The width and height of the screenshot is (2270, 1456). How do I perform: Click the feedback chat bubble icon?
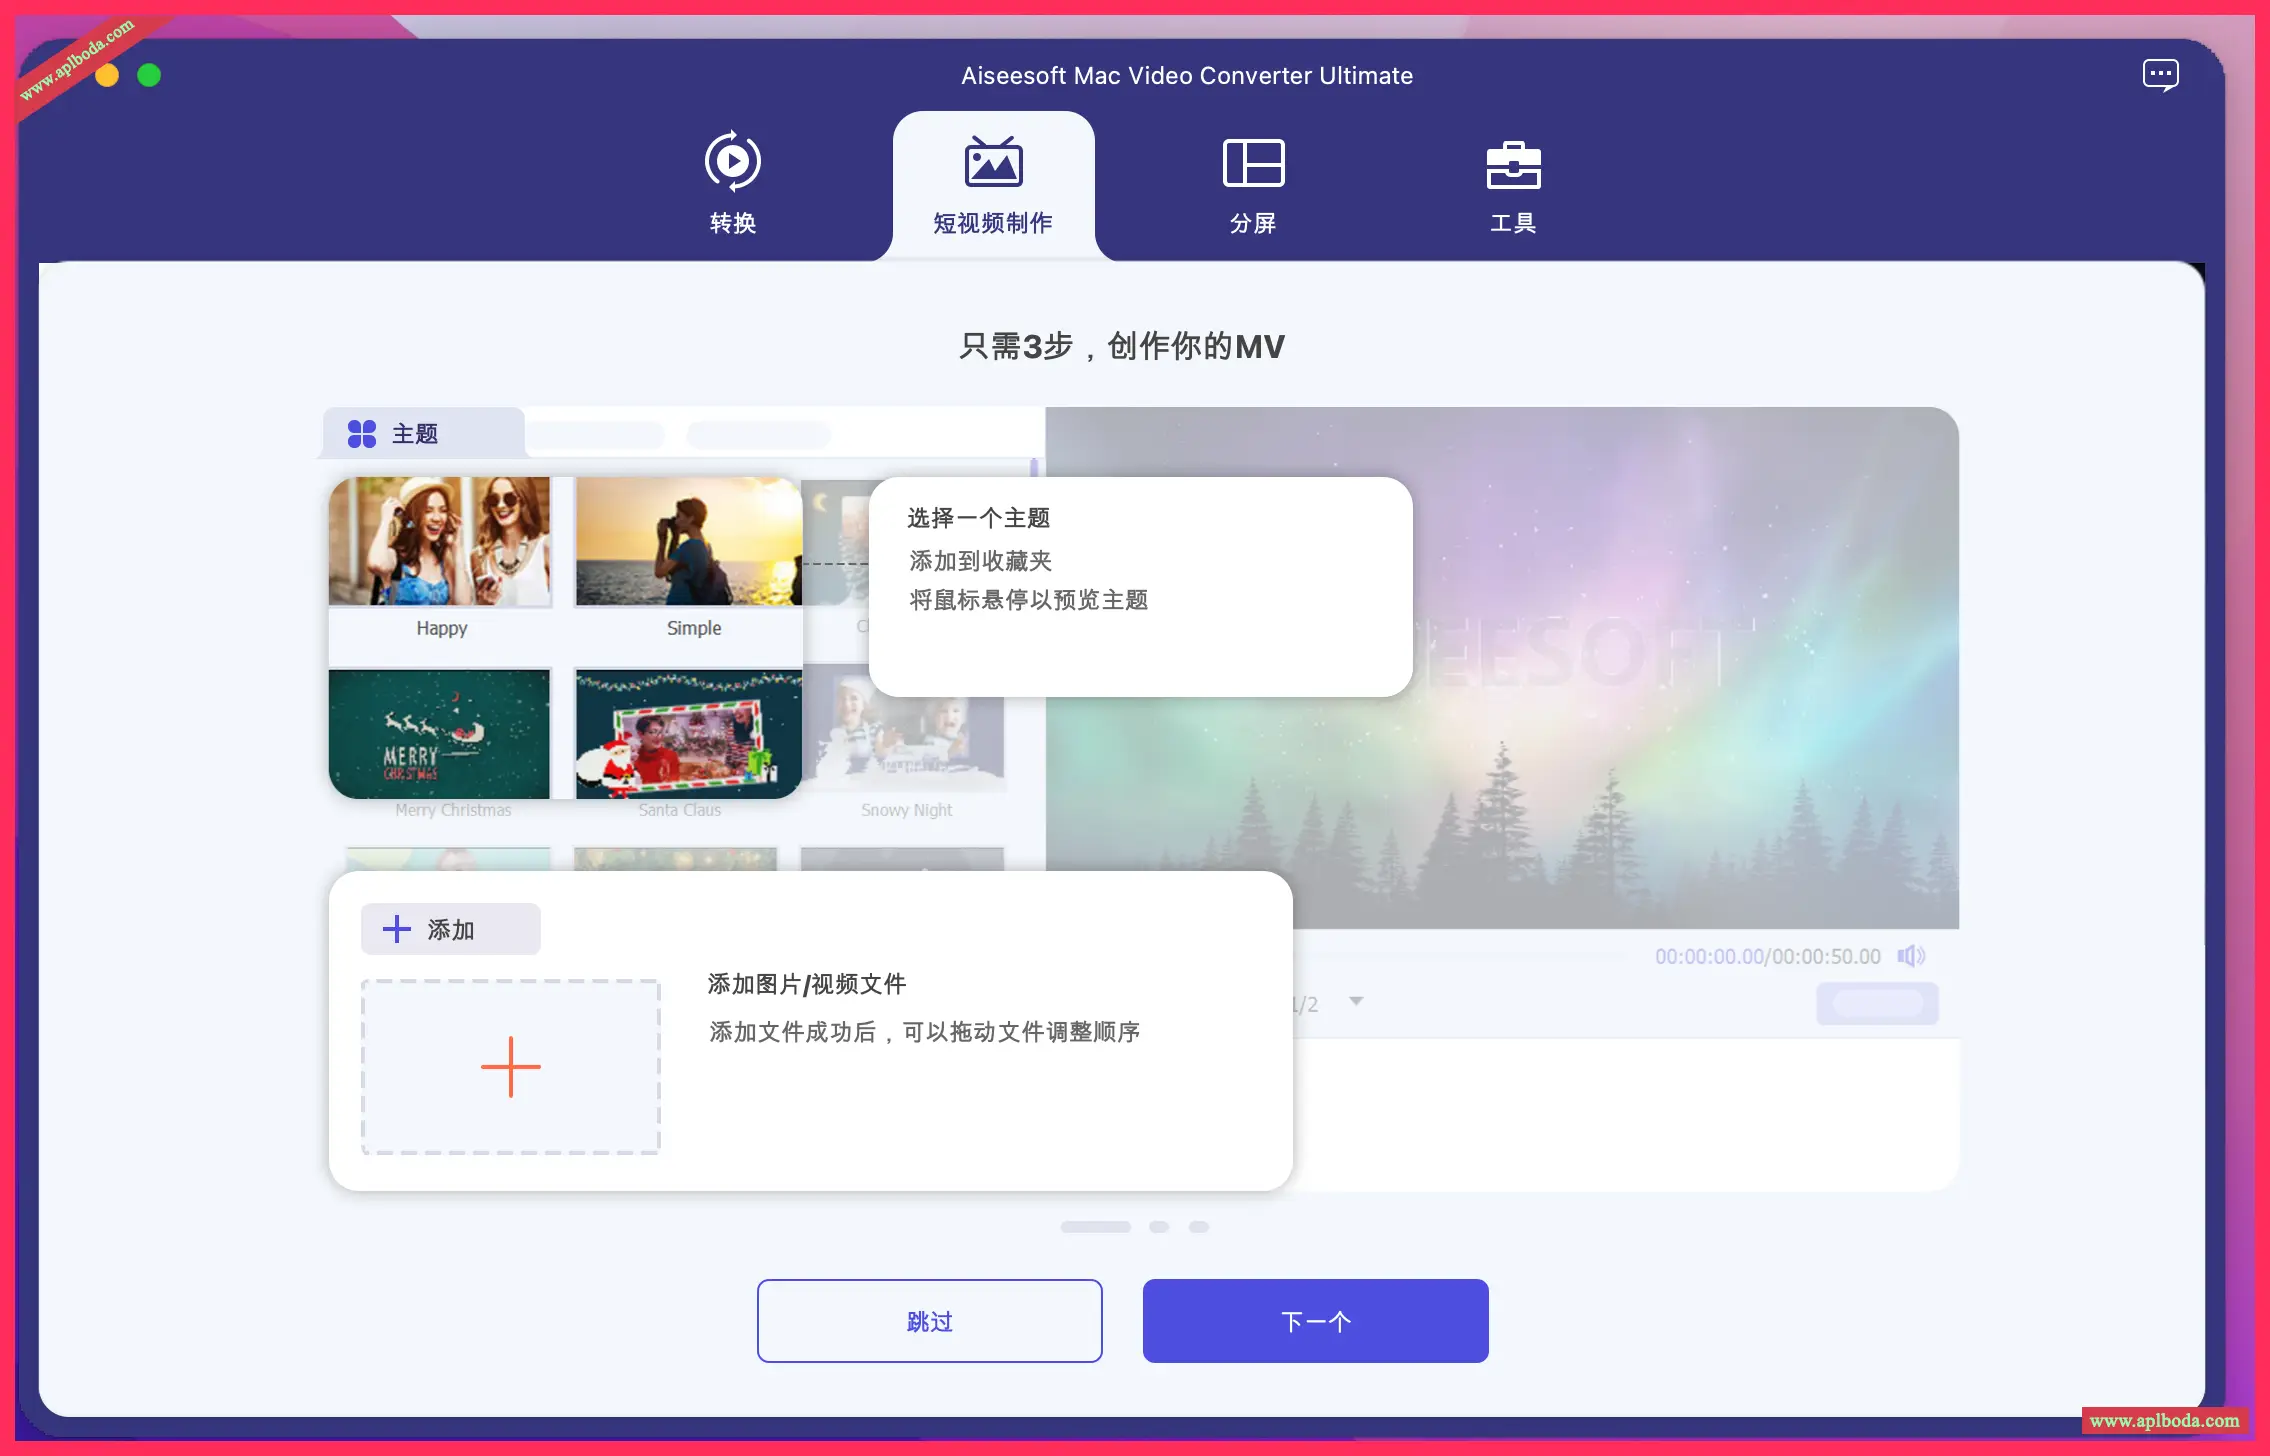pos(2160,75)
